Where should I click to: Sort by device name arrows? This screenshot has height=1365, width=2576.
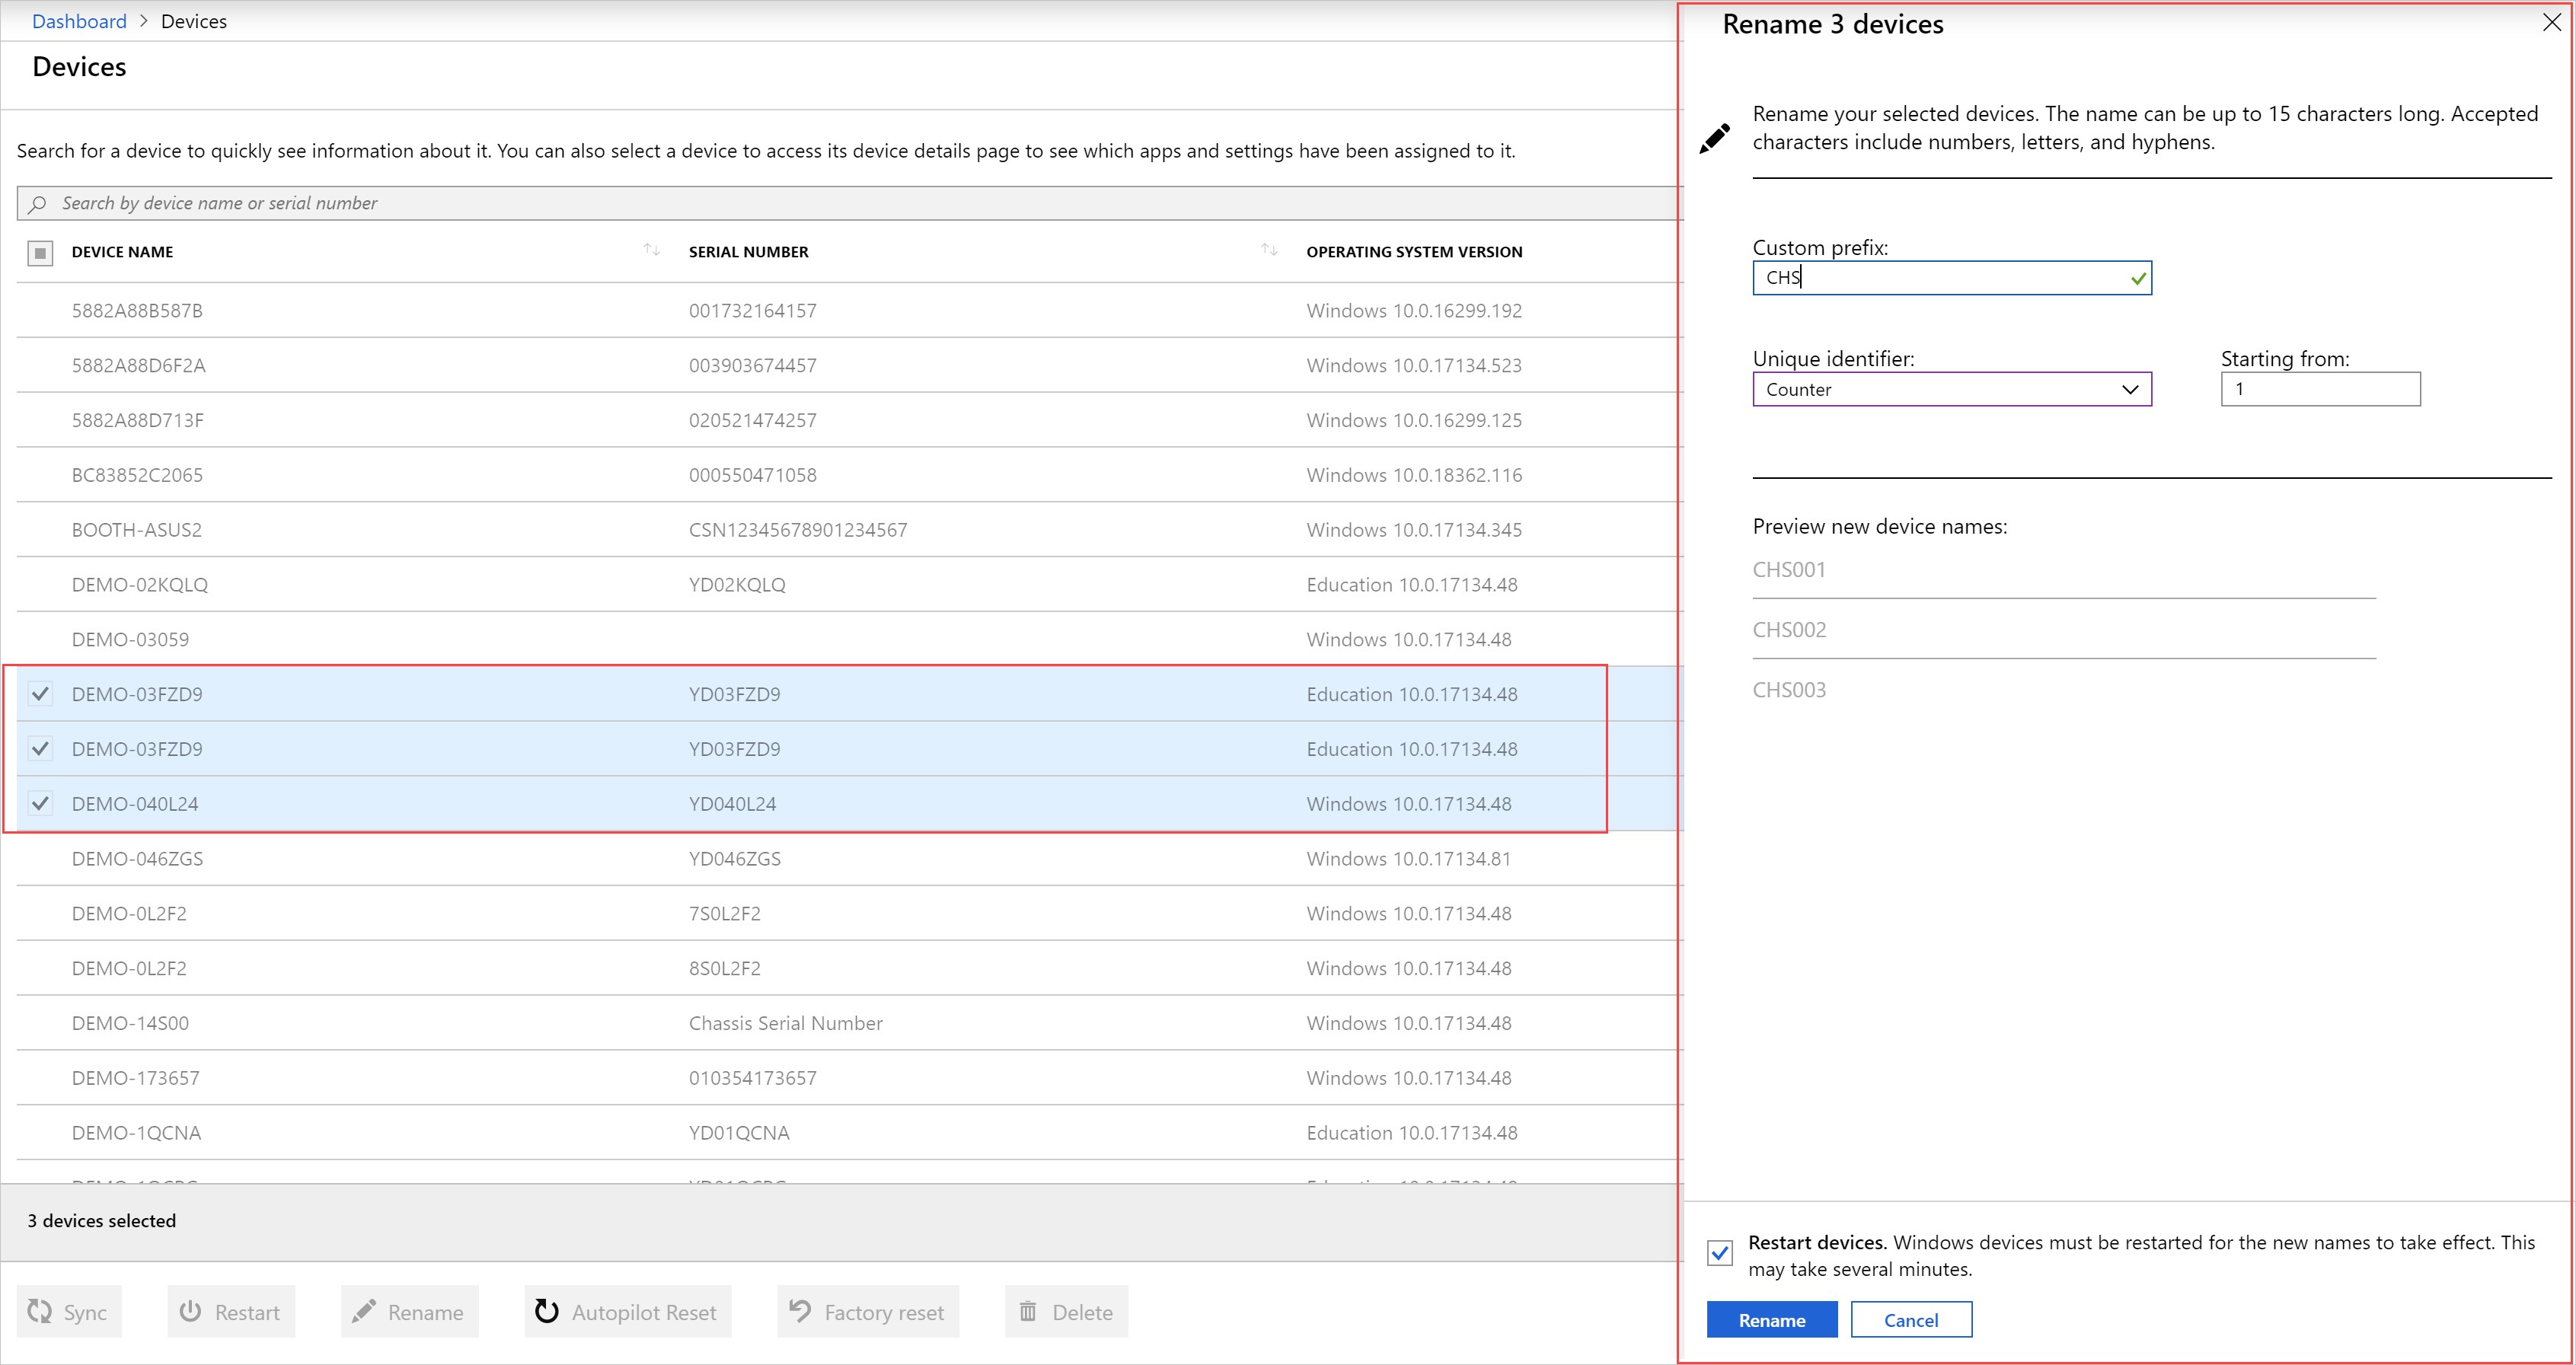click(652, 250)
